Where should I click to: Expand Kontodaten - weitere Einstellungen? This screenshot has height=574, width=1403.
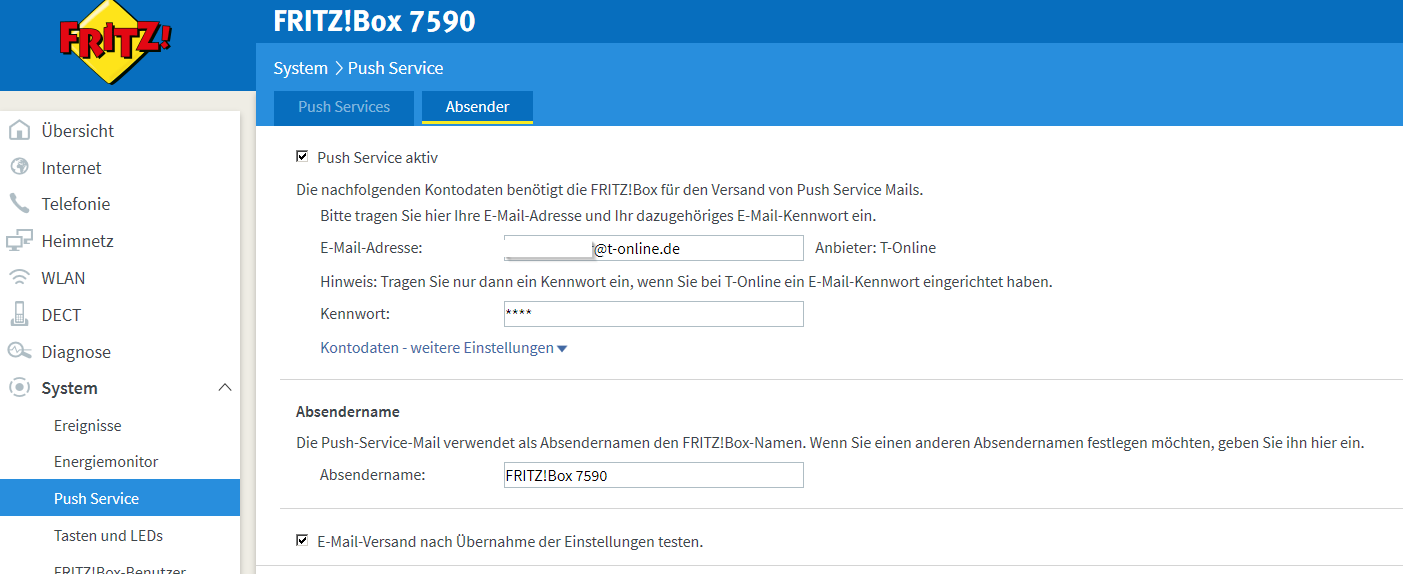(444, 348)
